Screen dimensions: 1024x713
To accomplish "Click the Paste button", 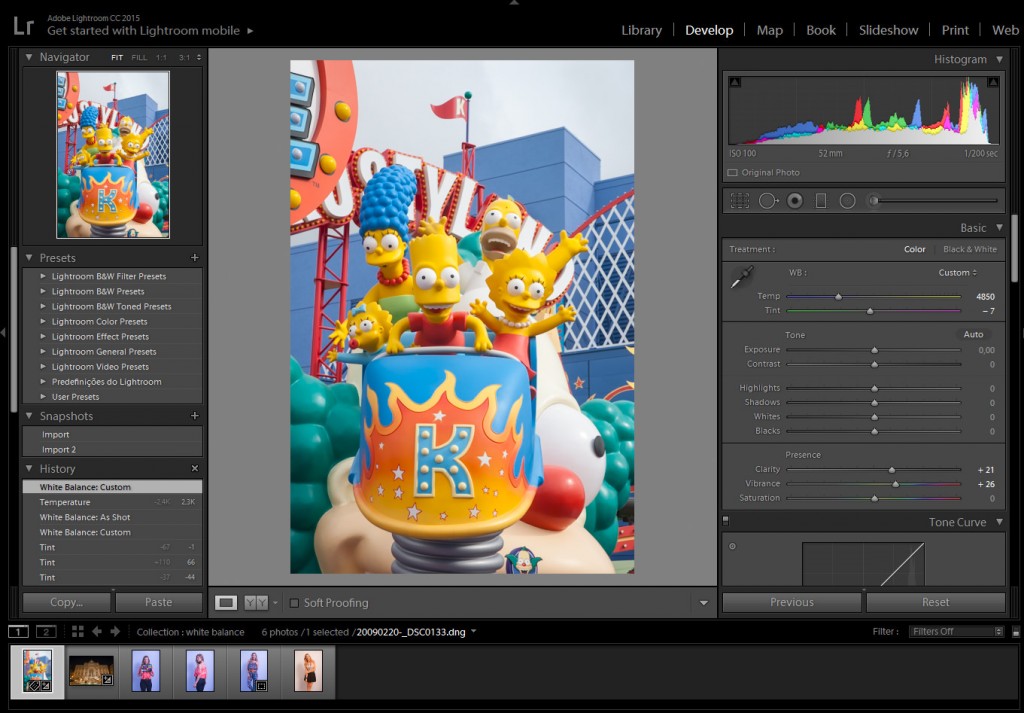I will click(x=159, y=603).
